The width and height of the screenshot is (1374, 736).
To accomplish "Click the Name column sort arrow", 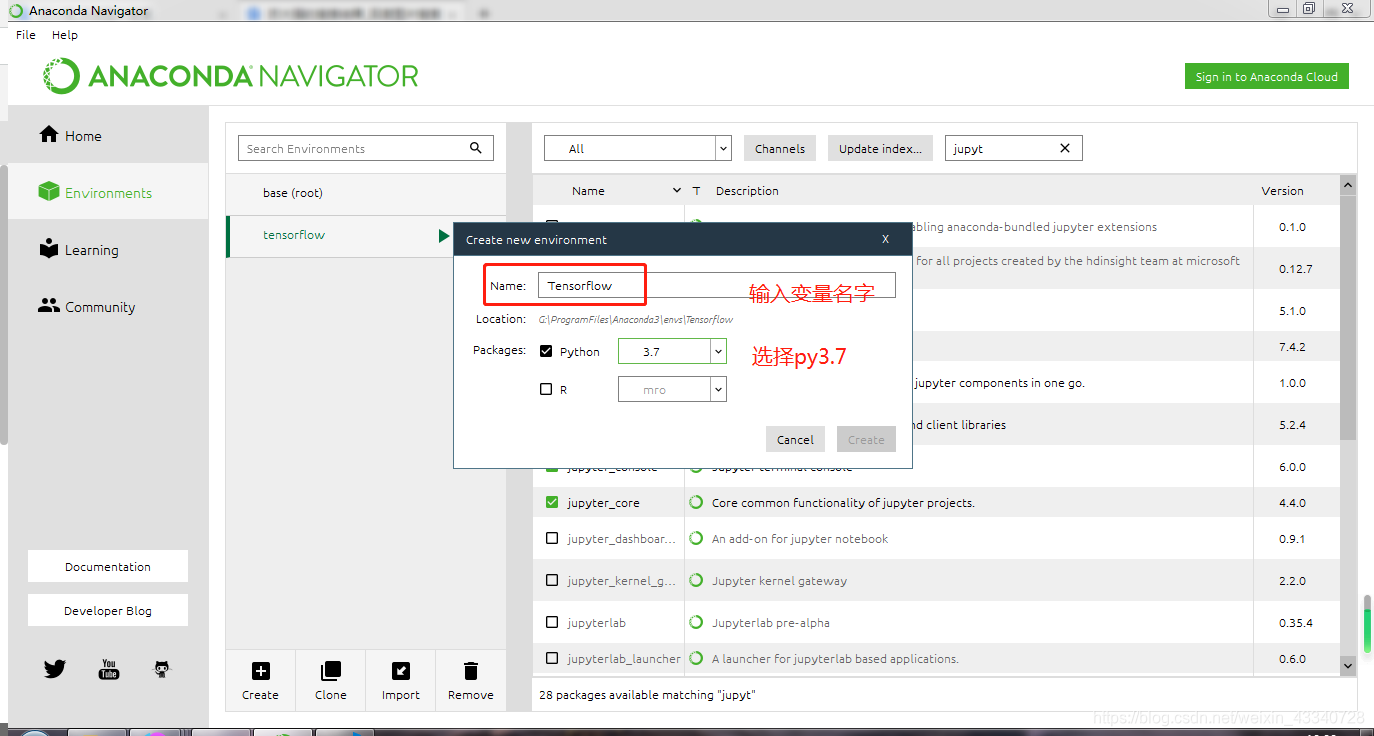I will coord(677,190).
